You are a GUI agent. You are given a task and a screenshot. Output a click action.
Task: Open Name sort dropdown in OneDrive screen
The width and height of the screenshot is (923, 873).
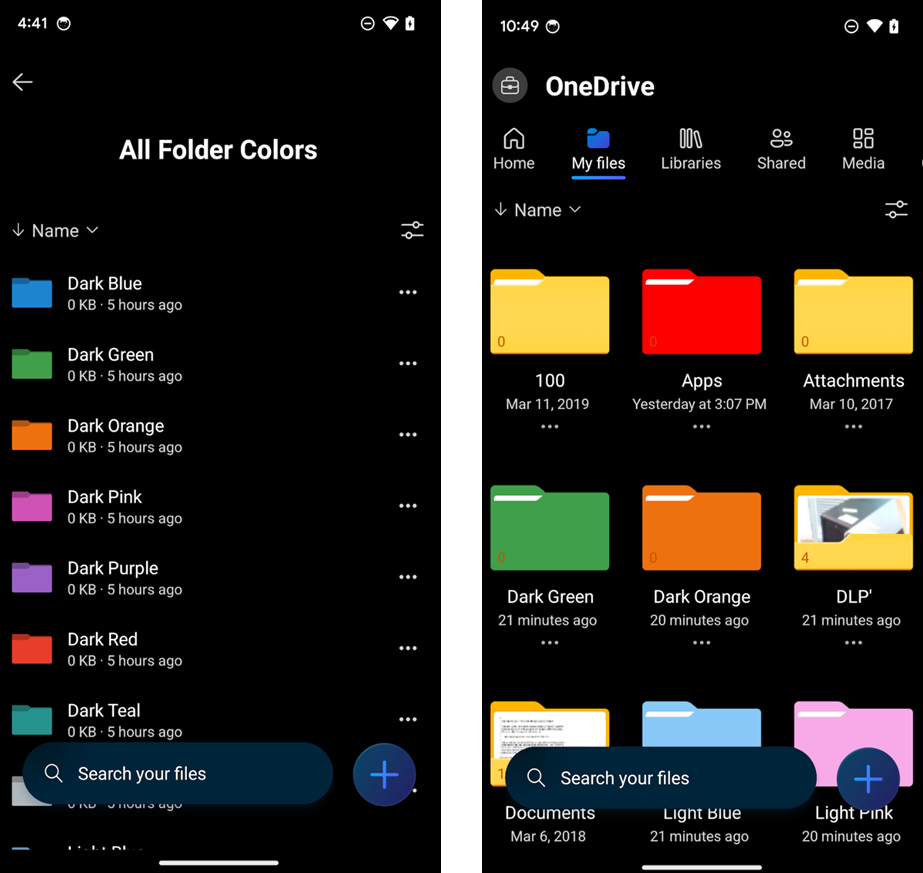pyautogui.click(x=538, y=210)
